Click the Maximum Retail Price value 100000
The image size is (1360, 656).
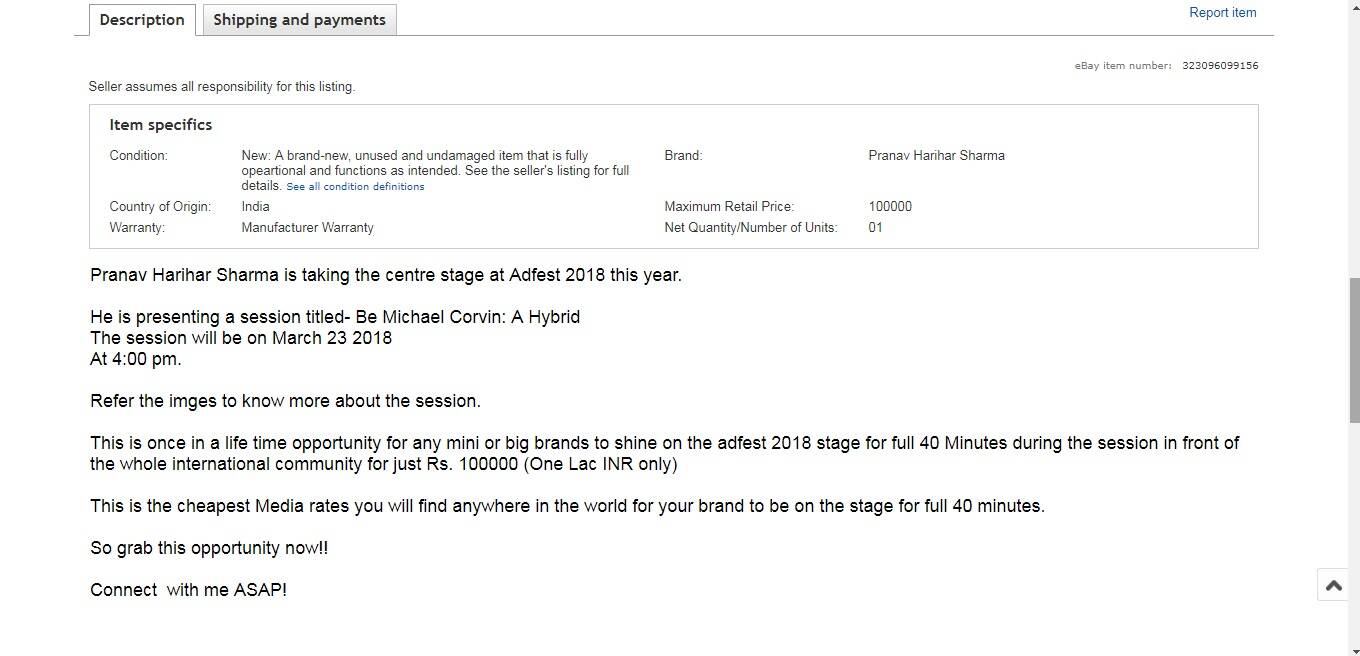tap(890, 207)
